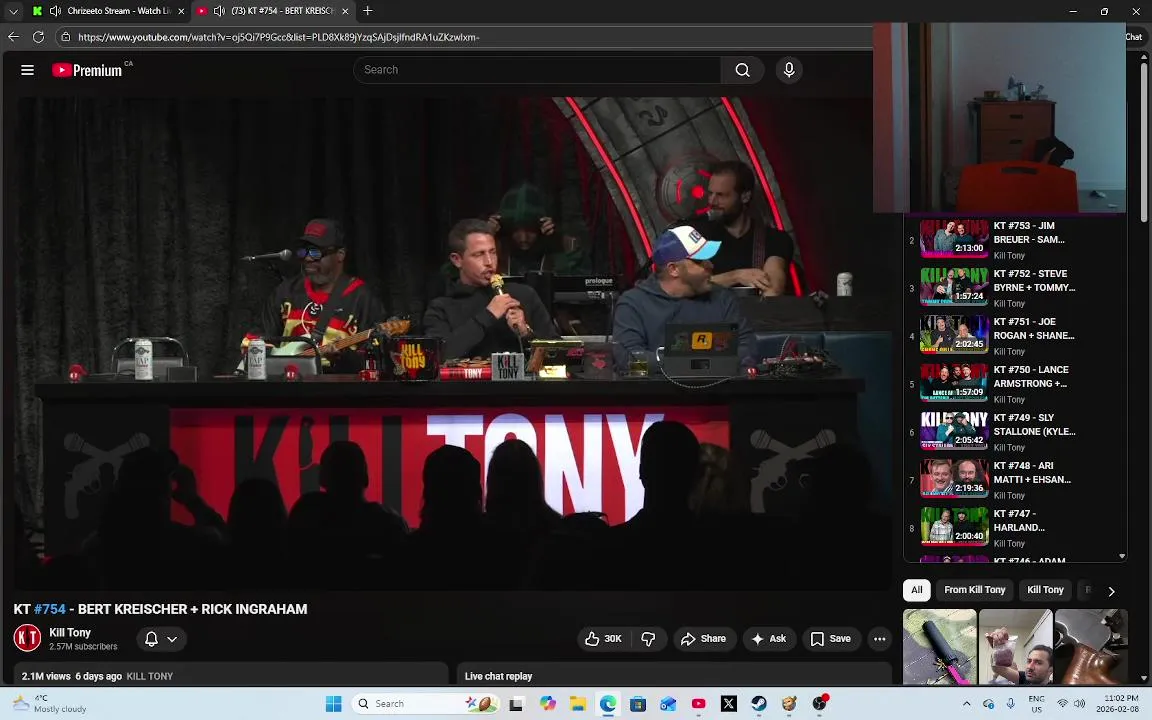The height and width of the screenshot is (720, 1152).
Task: Open a new browser tab
Action: coord(367,11)
